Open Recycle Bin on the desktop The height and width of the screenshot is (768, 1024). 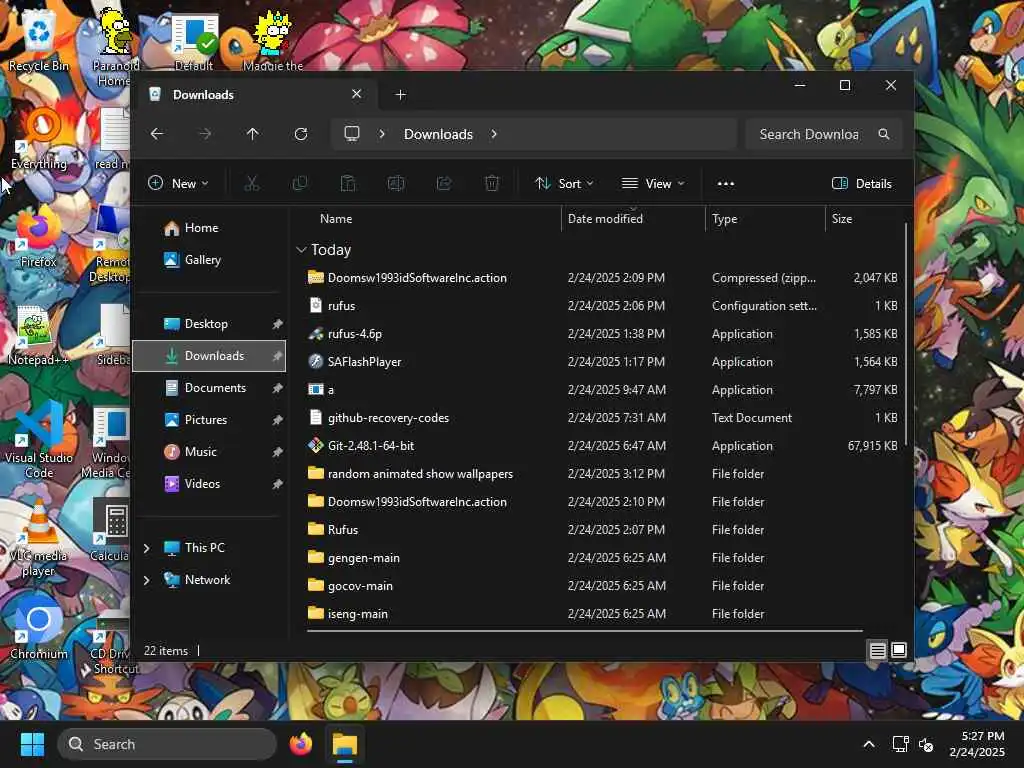39,40
